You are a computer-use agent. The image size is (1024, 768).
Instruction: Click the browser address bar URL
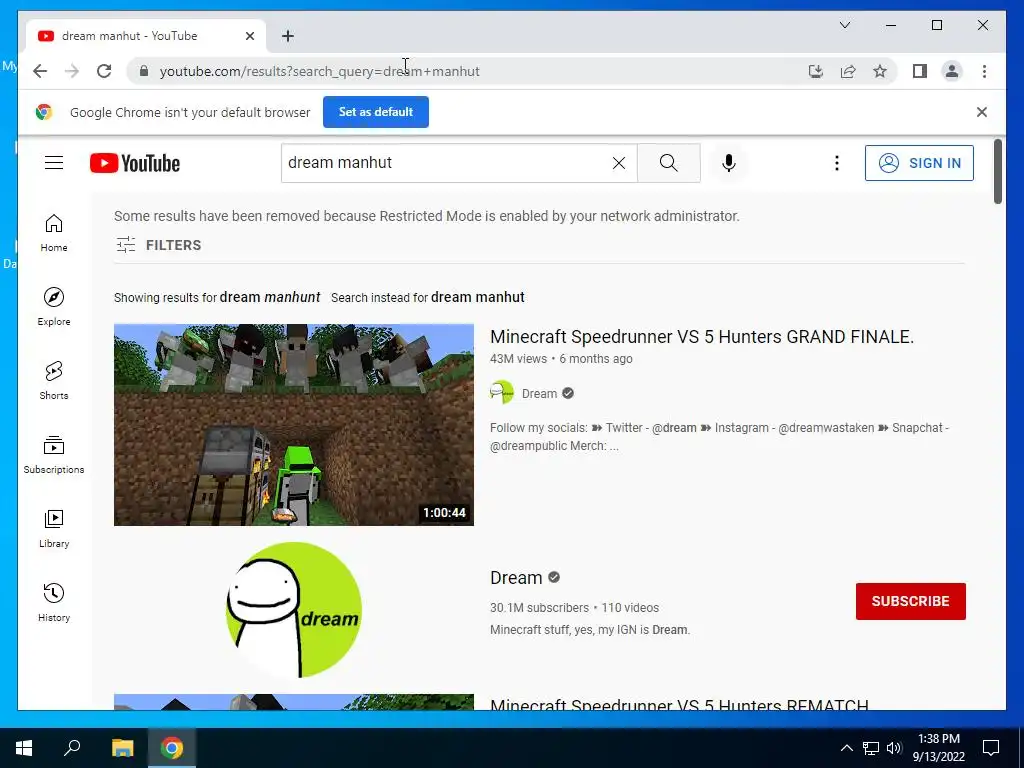coord(320,71)
